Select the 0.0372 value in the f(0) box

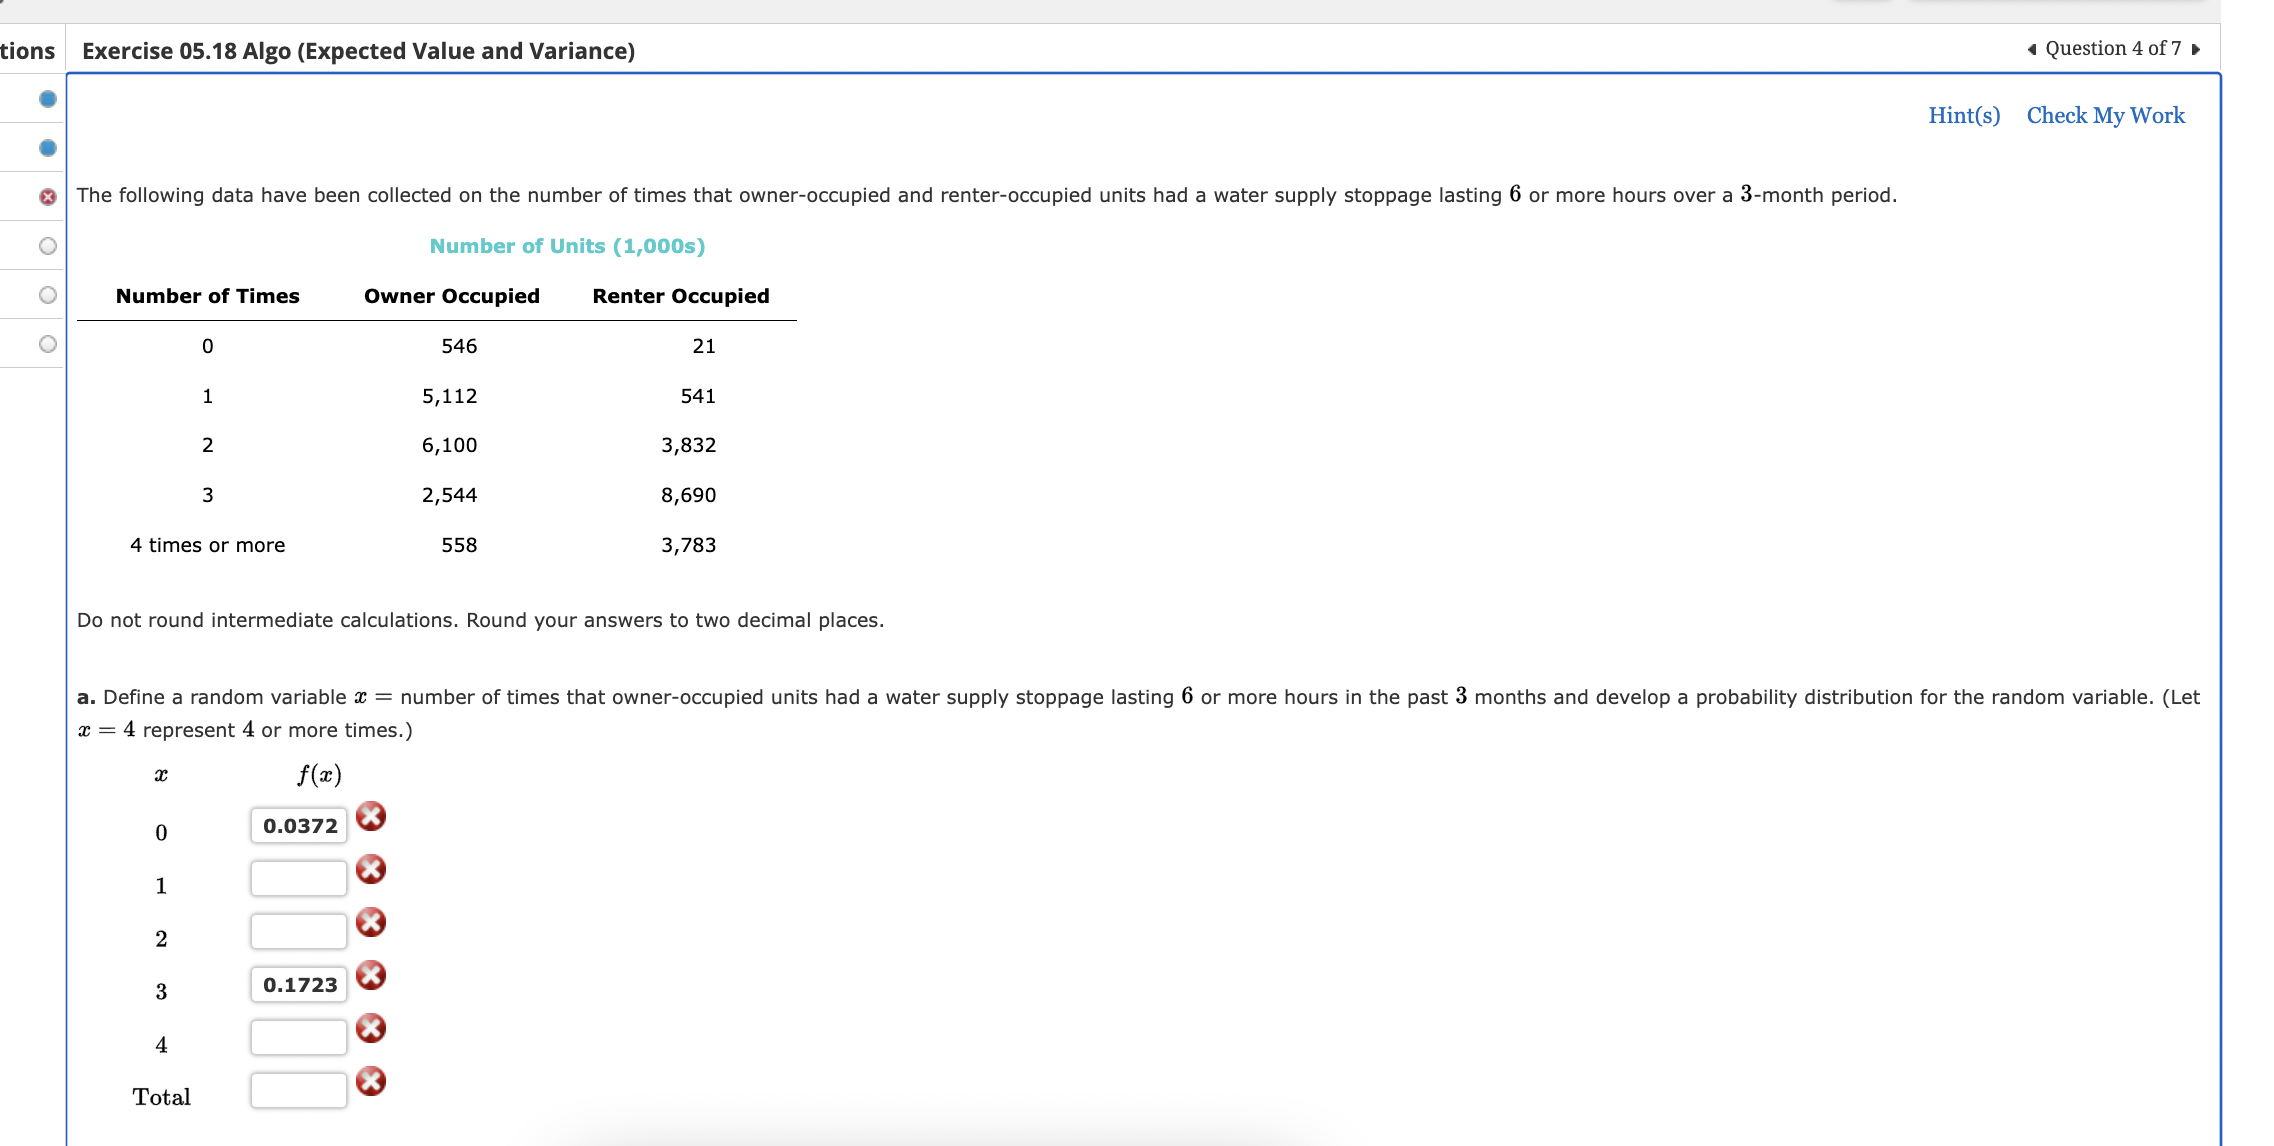pyautogui.click(x=297, y=824)
